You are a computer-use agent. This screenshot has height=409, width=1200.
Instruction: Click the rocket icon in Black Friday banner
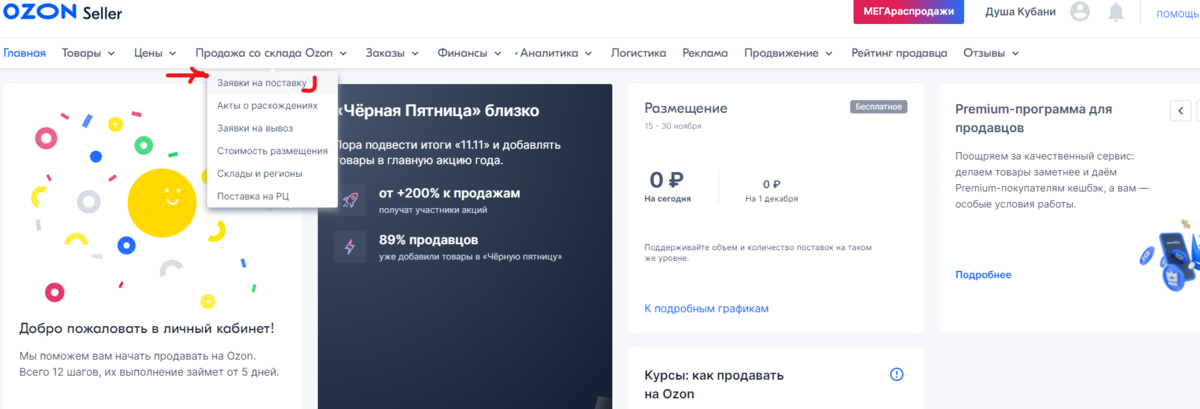pos(350,199)
